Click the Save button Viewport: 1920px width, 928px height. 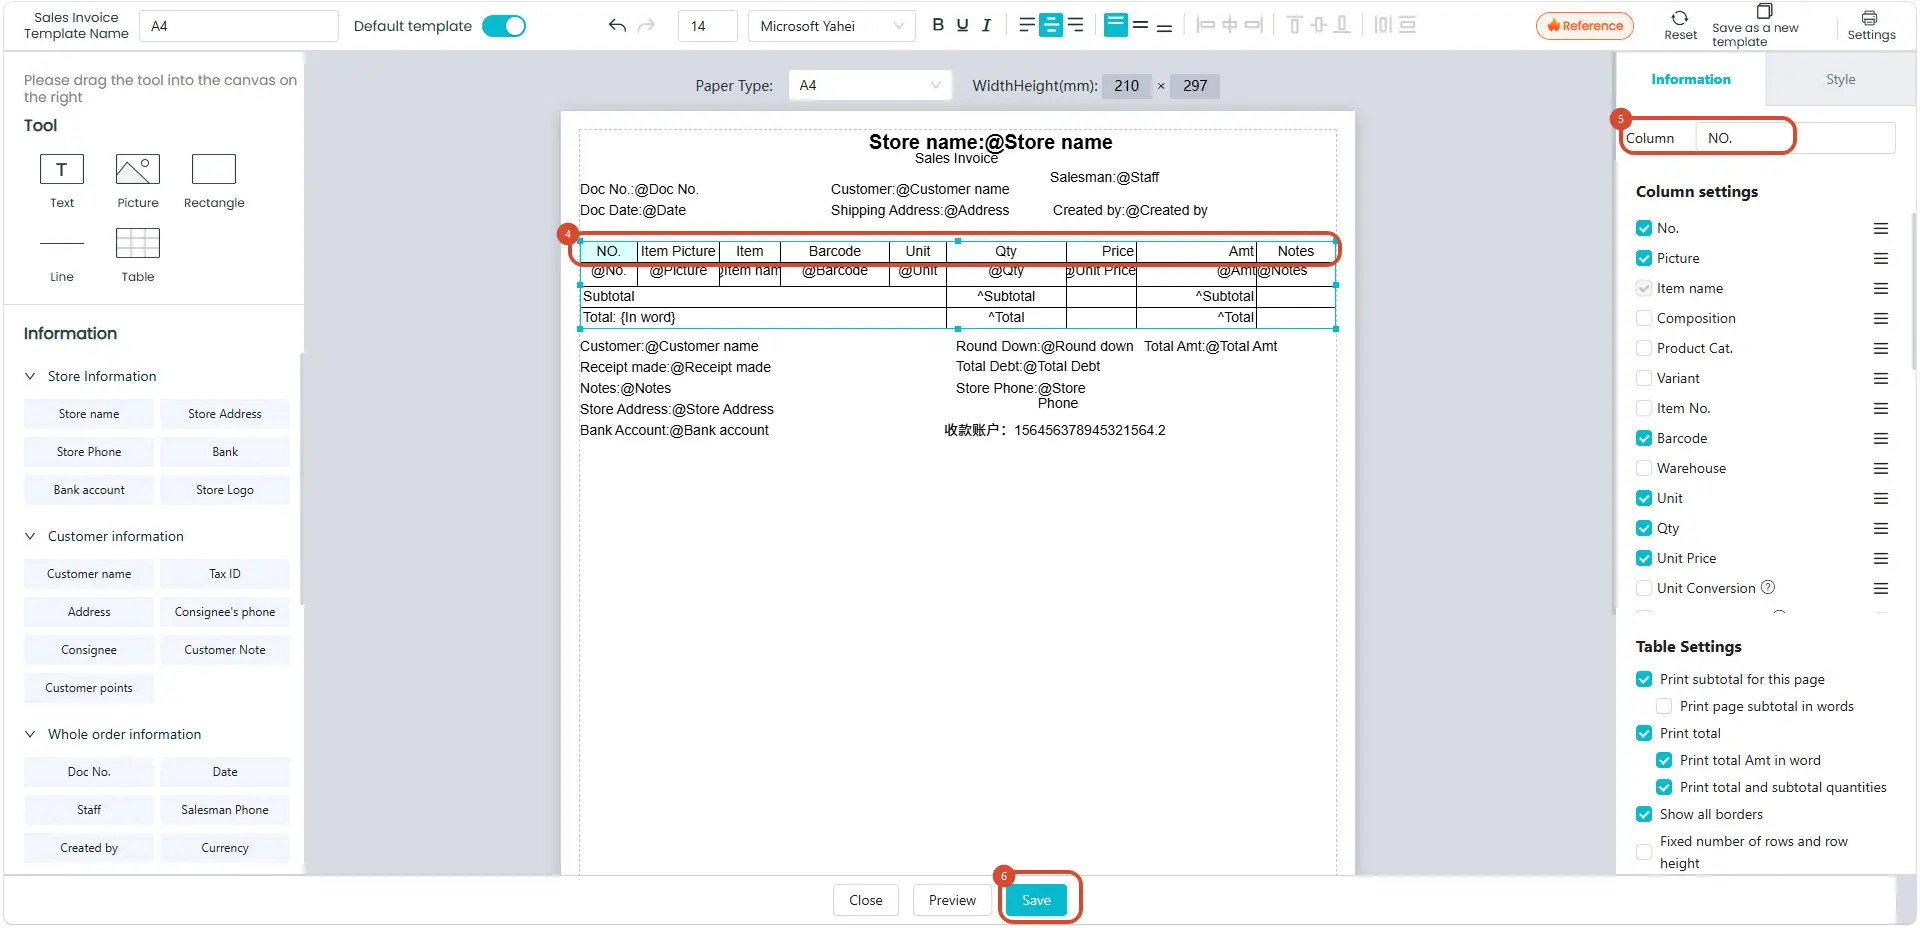pyautogui.click(x=1036, y=900)
